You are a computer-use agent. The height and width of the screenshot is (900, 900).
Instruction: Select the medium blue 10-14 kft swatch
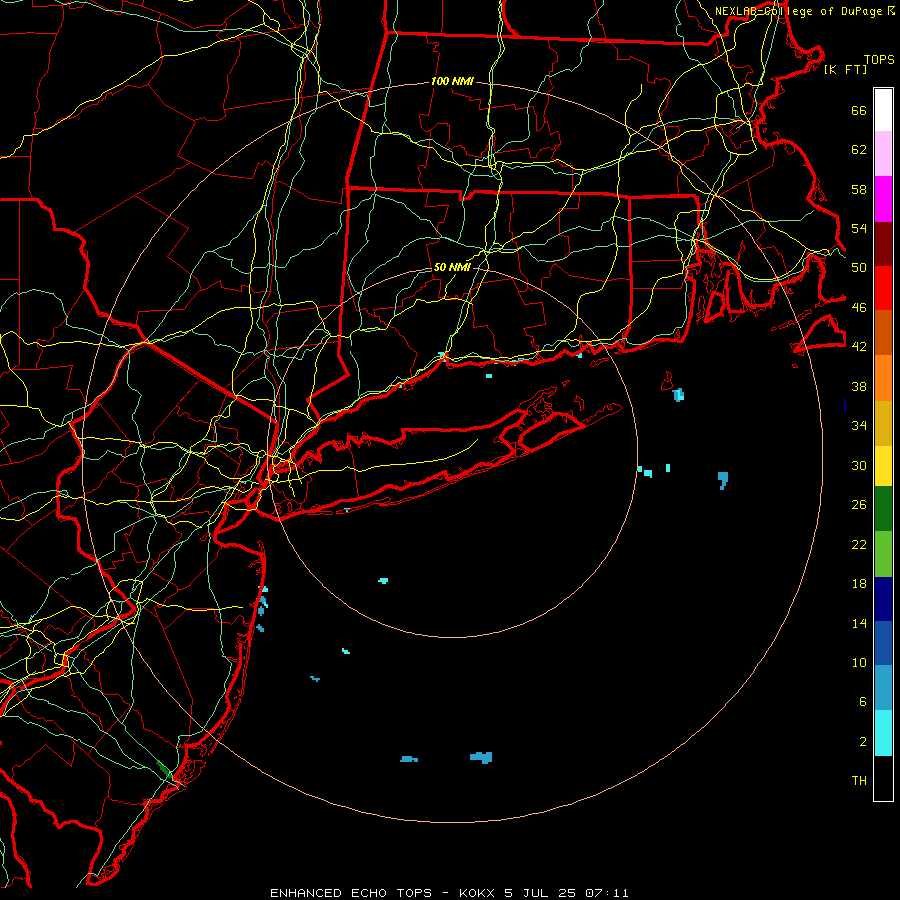(883, 643)
